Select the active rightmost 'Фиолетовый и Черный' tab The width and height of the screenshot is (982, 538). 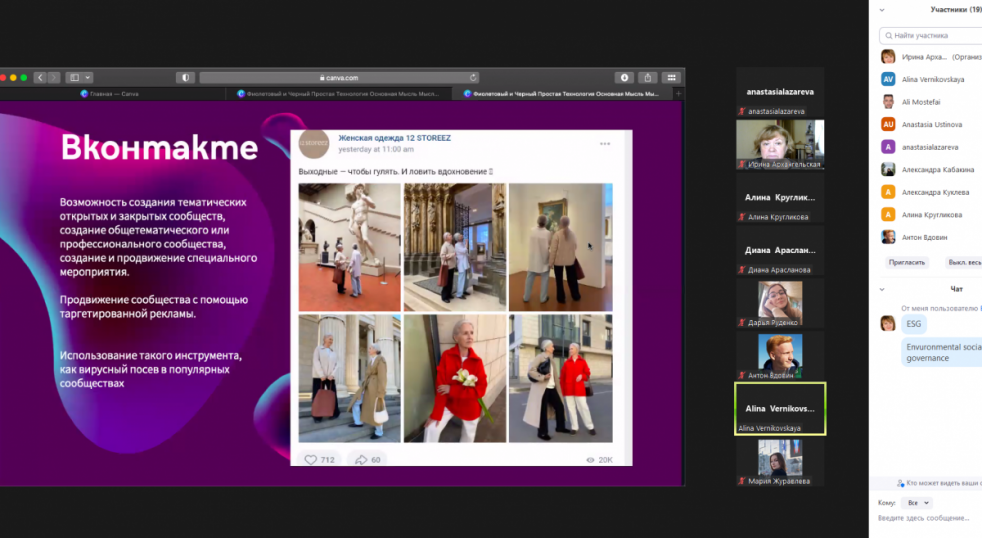point(562,94)
